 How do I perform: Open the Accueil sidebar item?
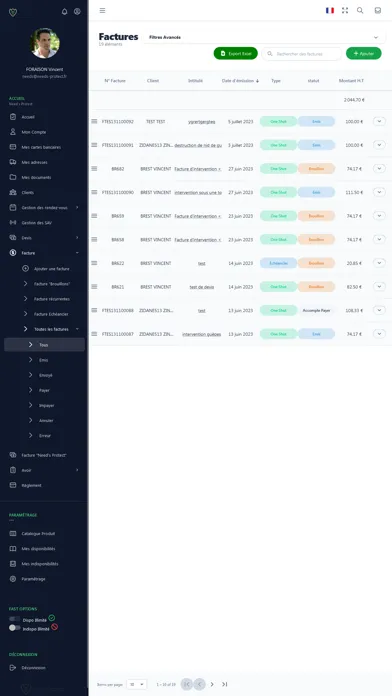[x=44, y=117]
